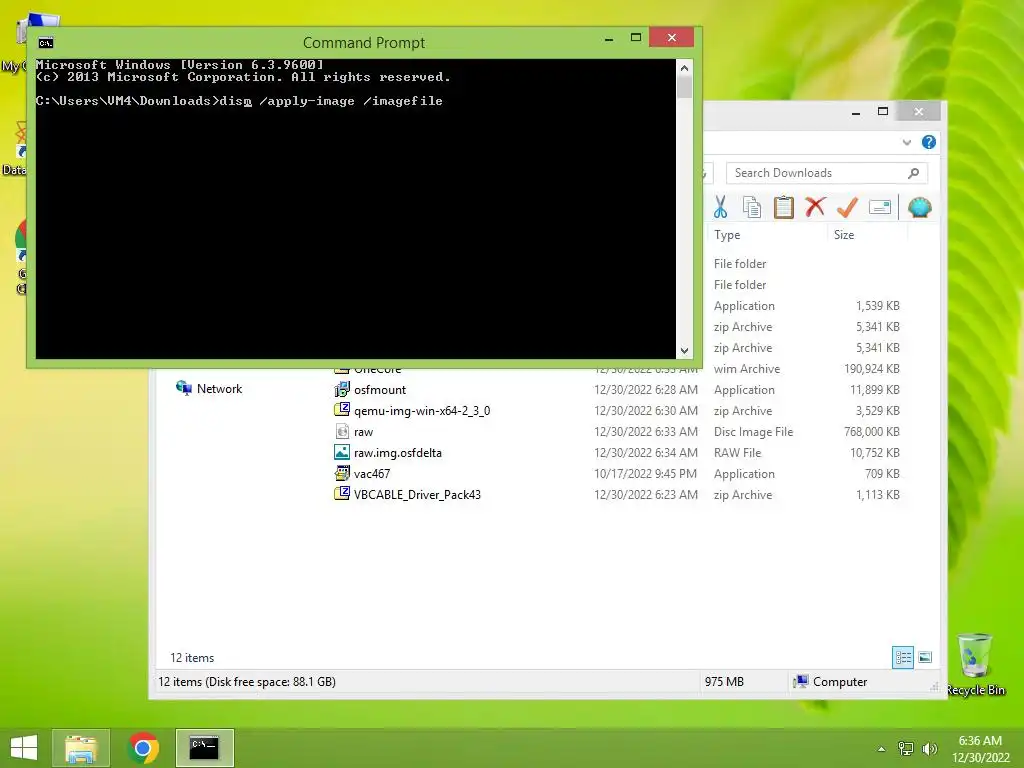Launch Google Chrome from the taskbar
The width and height of the screenshot is (1024, 768).
[143, 748]
